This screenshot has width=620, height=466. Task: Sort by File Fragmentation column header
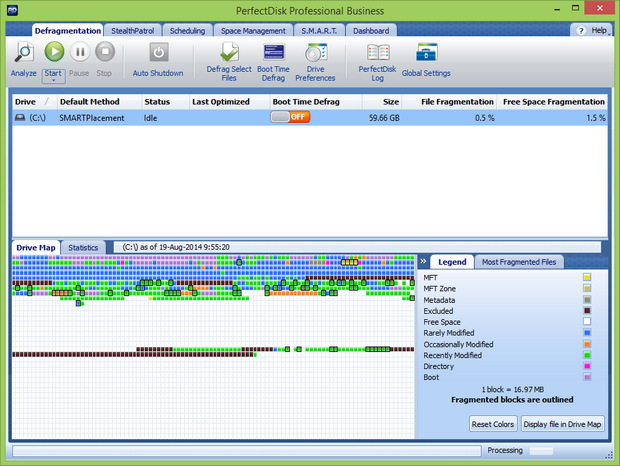click(449, 102)
